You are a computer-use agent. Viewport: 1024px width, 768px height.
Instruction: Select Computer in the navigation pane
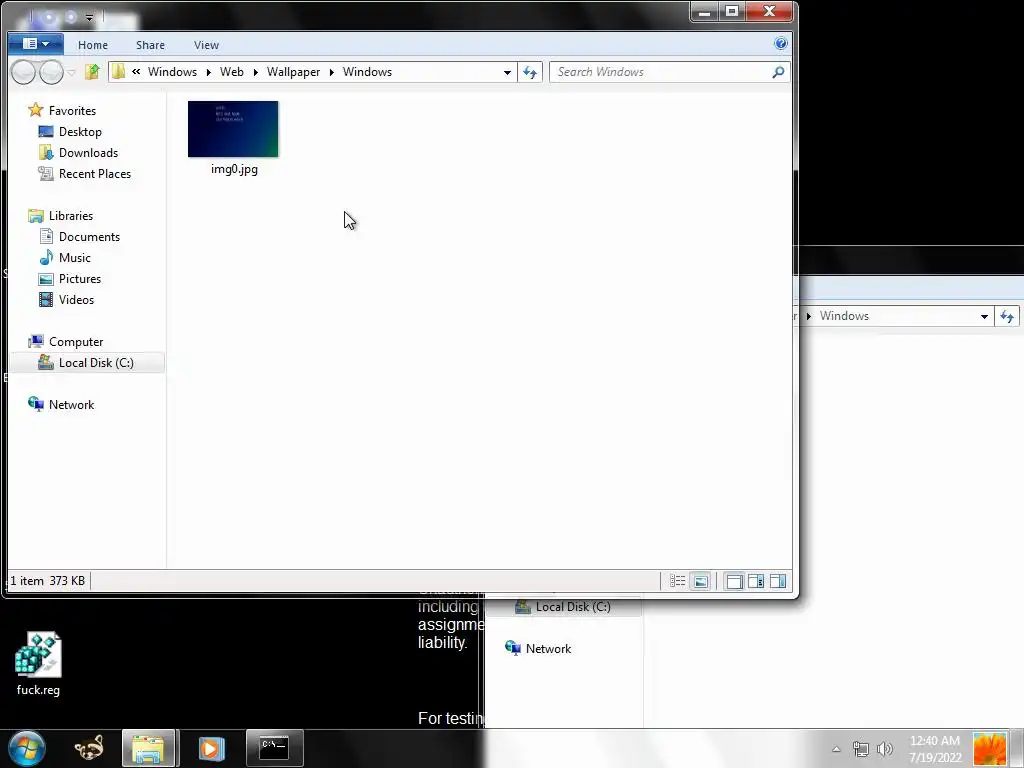pos(76,342)
